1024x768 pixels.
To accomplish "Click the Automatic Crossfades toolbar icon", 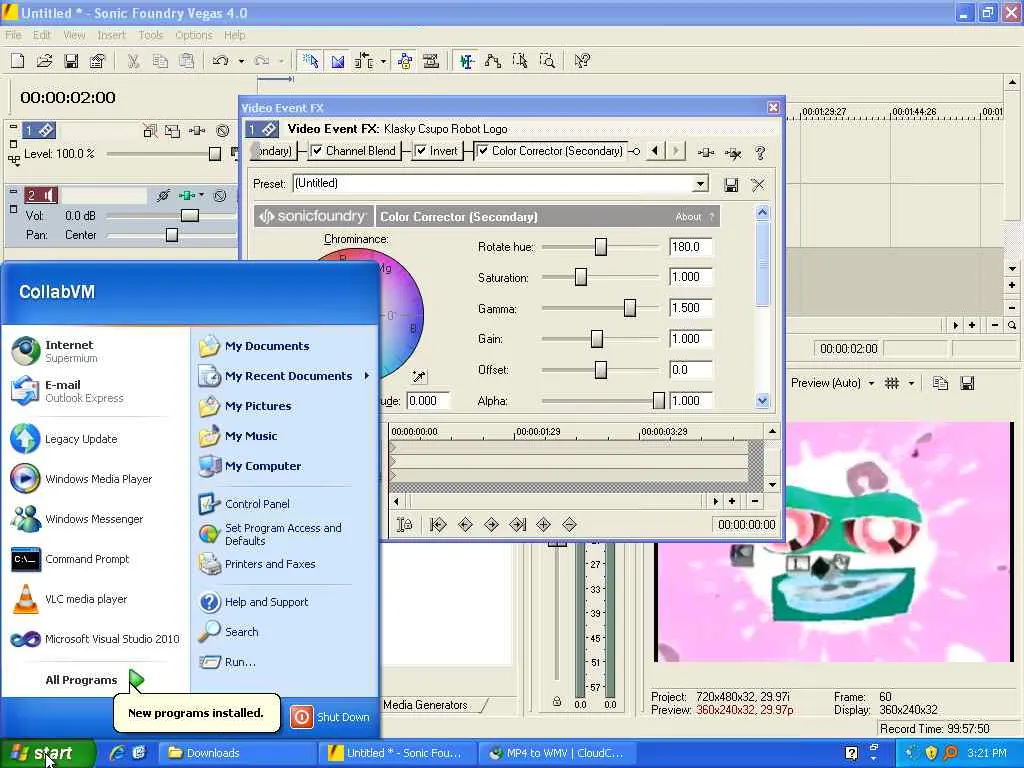I will coord(338,61).
